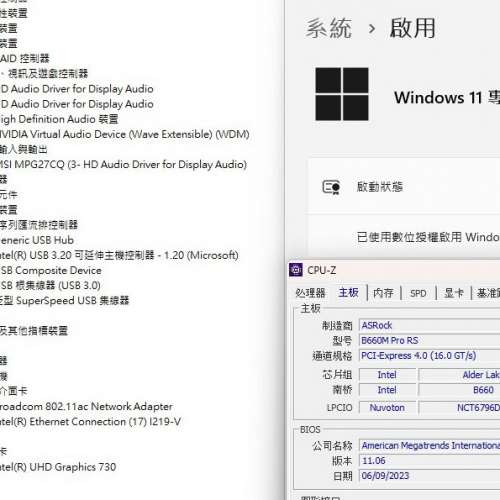Select USB Composite Device entry
This screenshot has width=500, height=500.
[51, 270]
